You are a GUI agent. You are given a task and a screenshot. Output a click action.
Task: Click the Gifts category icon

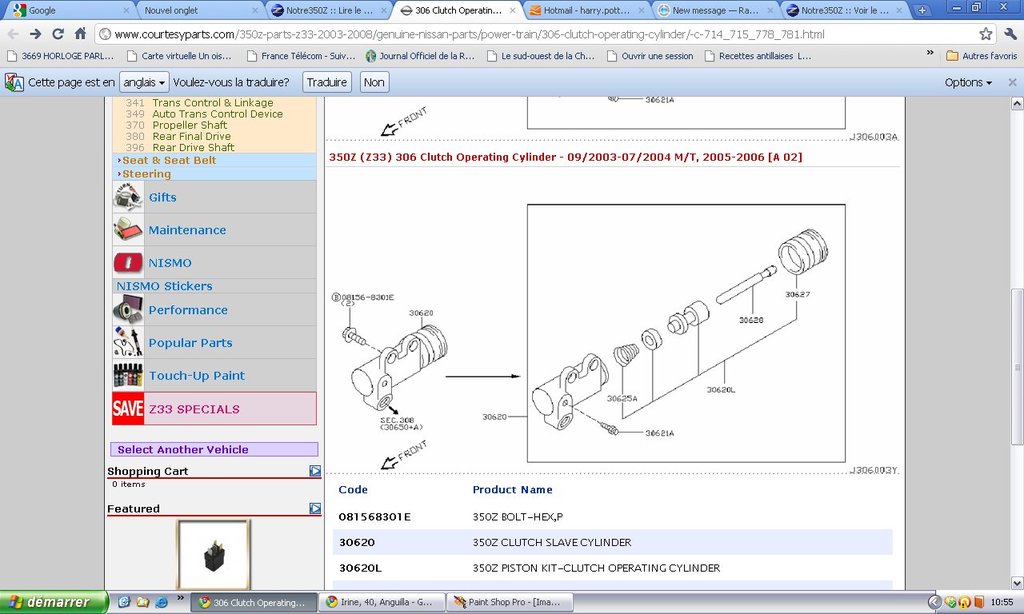(128, 197)
